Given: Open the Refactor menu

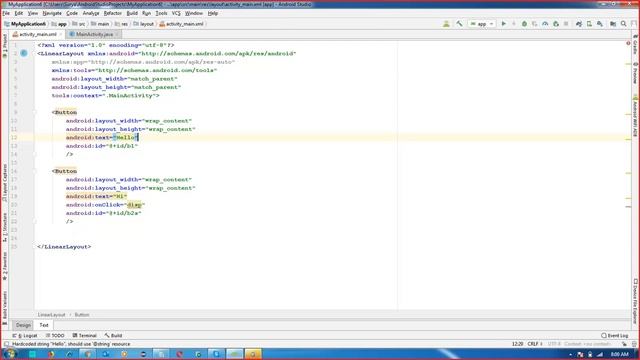Looking at the screenshot, I should 113,13.
